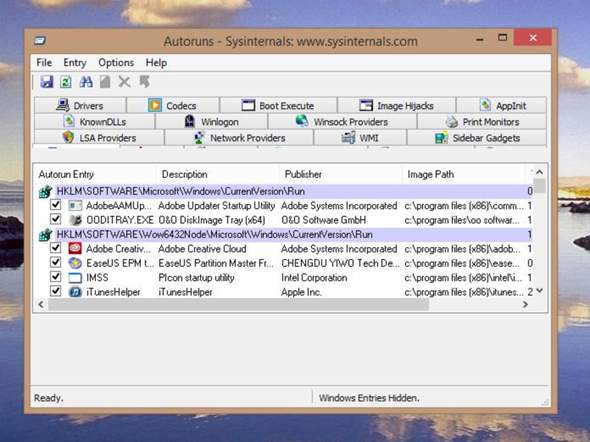590x442 pixels.
Task: Switch to the Image Hijacks tab
Action: tap(397, 105)
